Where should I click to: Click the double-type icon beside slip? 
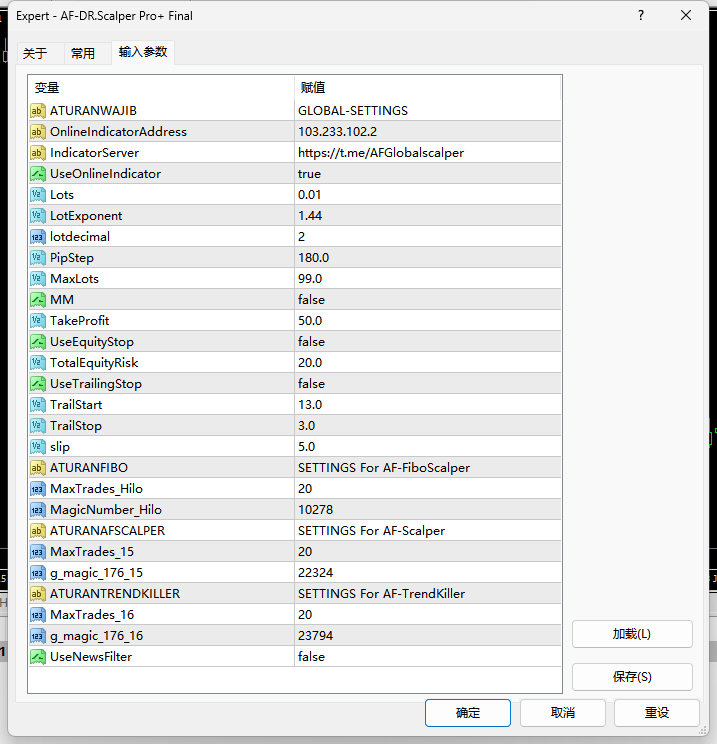tap(38, 446)
